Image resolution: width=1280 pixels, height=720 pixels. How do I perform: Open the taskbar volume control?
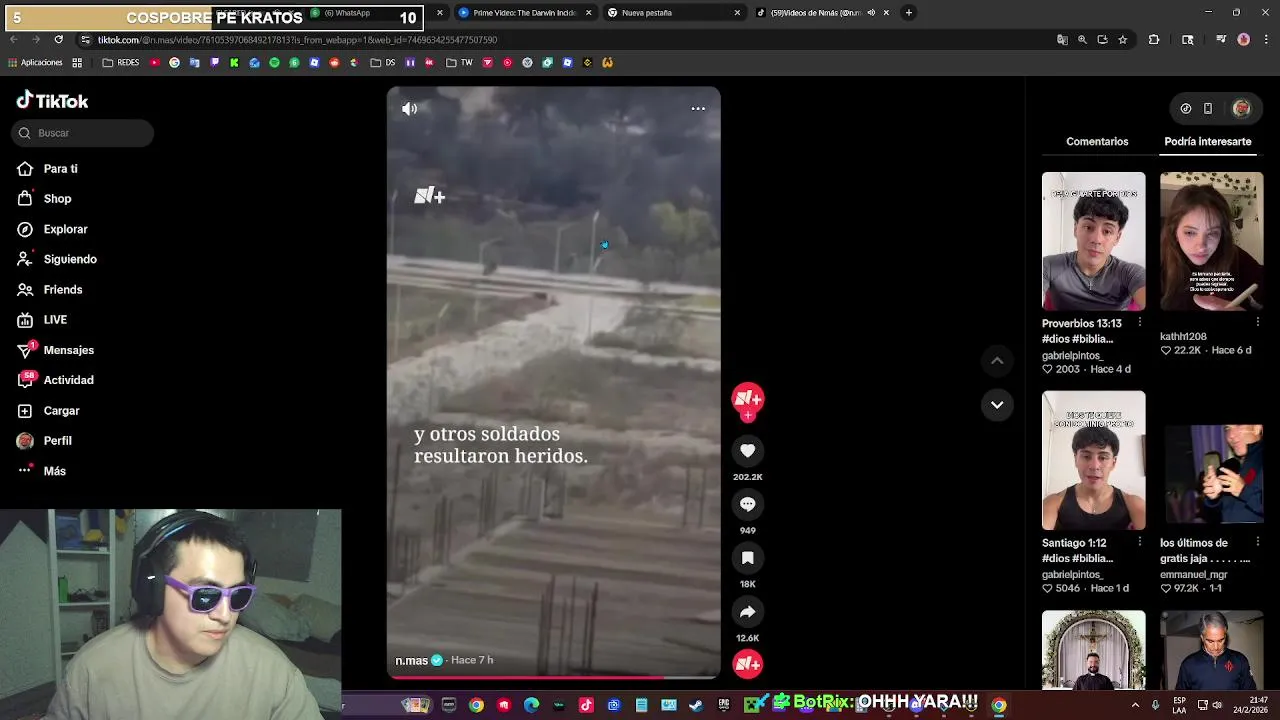point(1217,705)
